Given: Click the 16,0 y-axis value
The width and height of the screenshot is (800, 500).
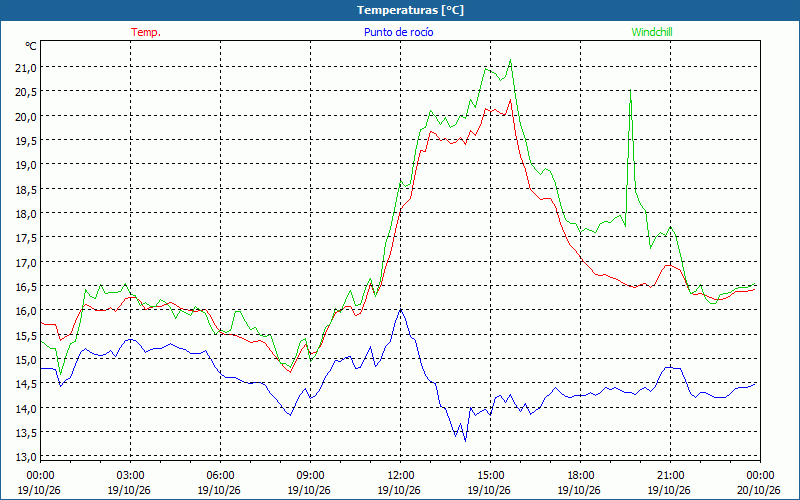Looking at the screenshot, I should [26, 311].
